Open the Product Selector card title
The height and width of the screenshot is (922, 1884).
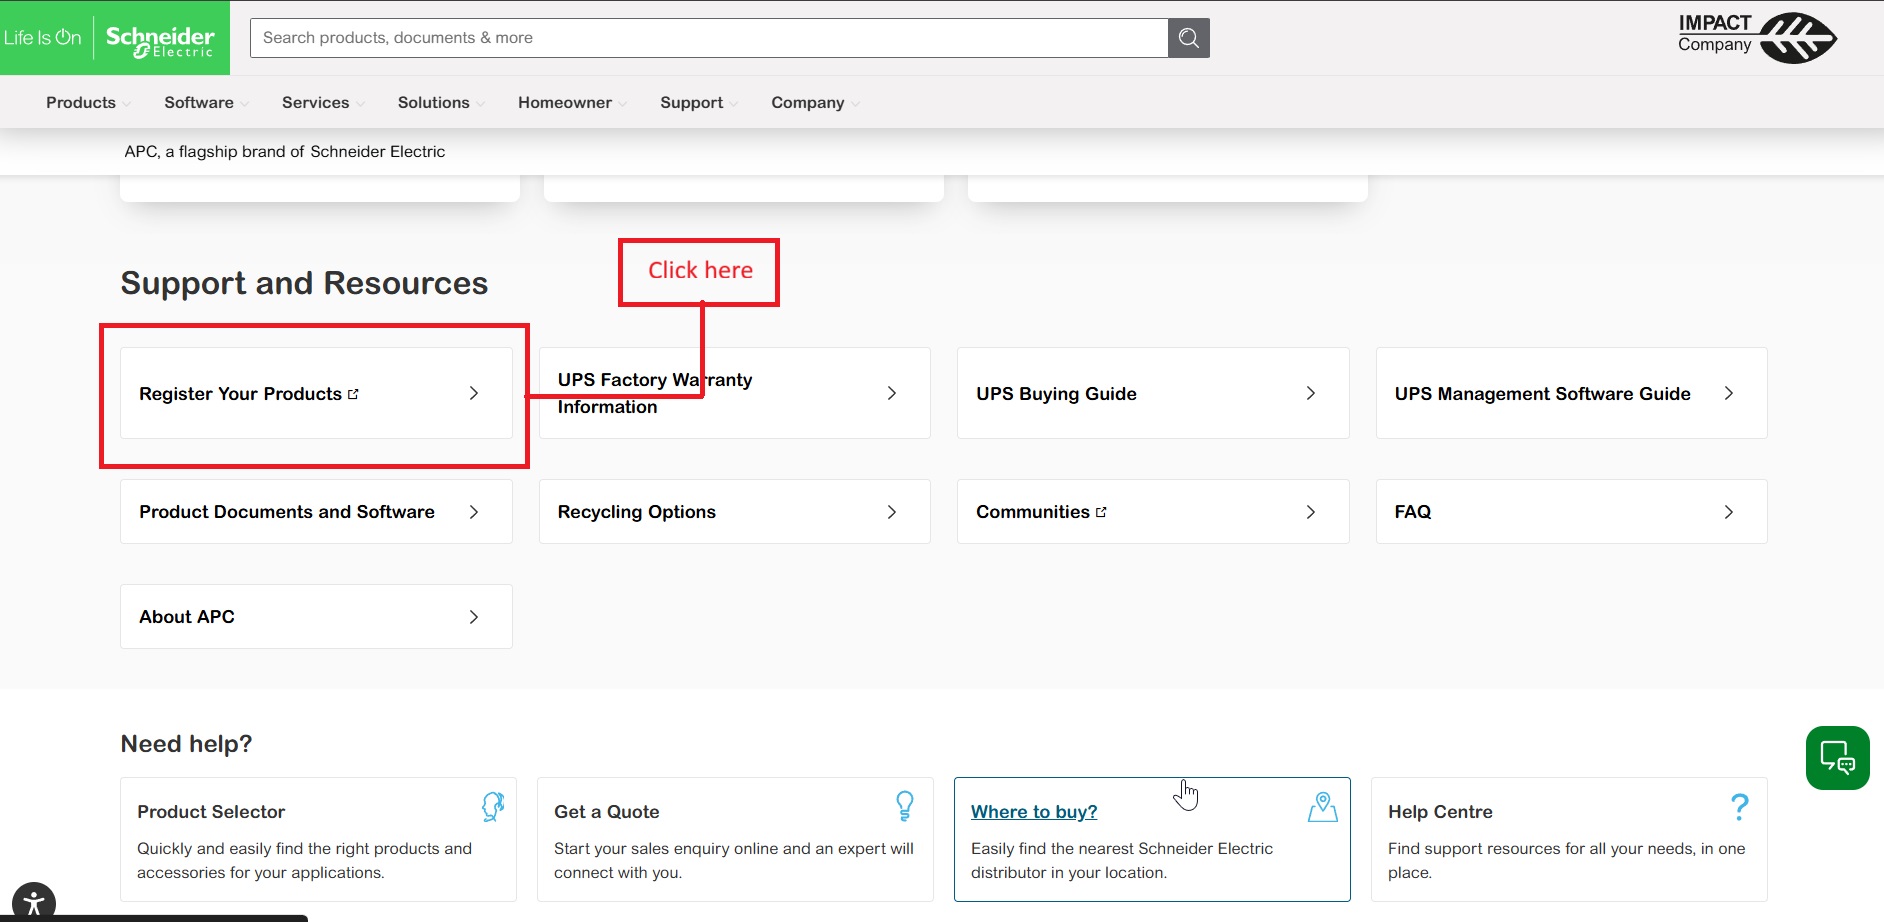[x=211, y=812]
